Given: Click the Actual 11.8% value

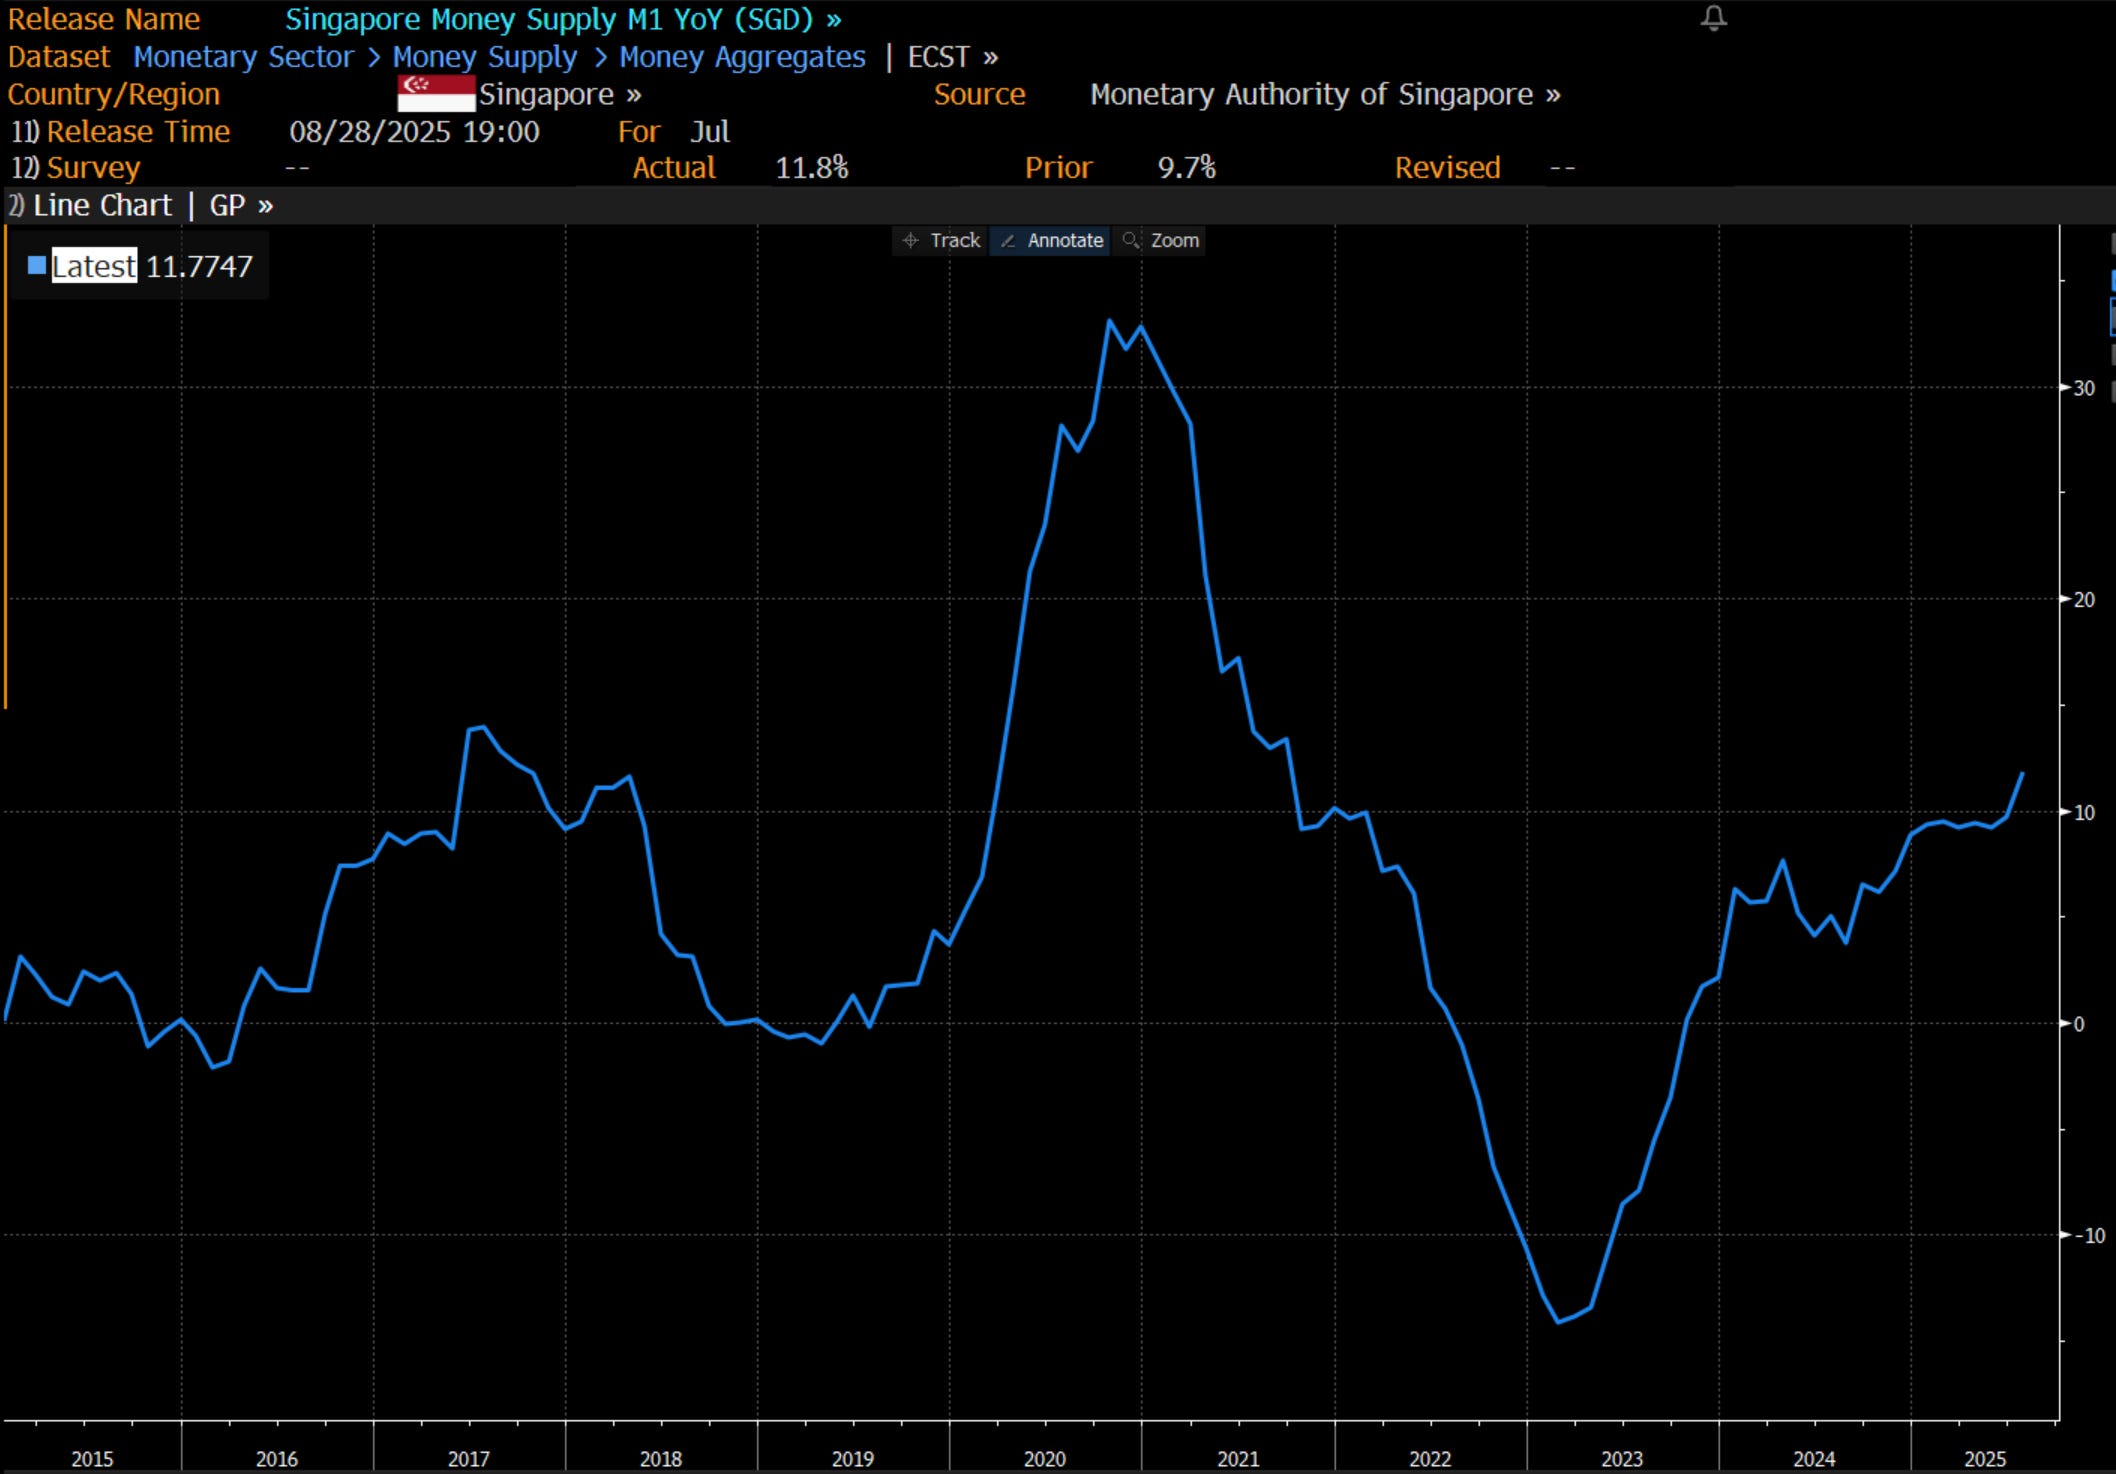Looking at the screenshot, I should (811, 168).
